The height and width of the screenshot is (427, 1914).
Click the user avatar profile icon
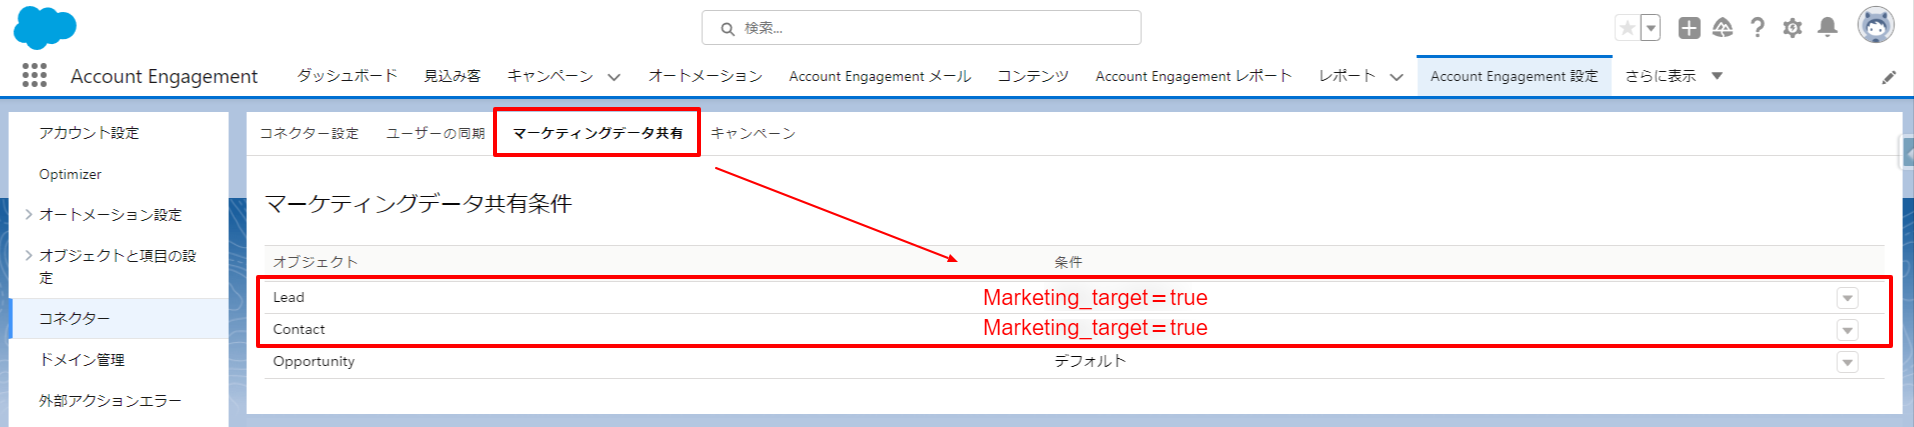[x=1876, y=26]
